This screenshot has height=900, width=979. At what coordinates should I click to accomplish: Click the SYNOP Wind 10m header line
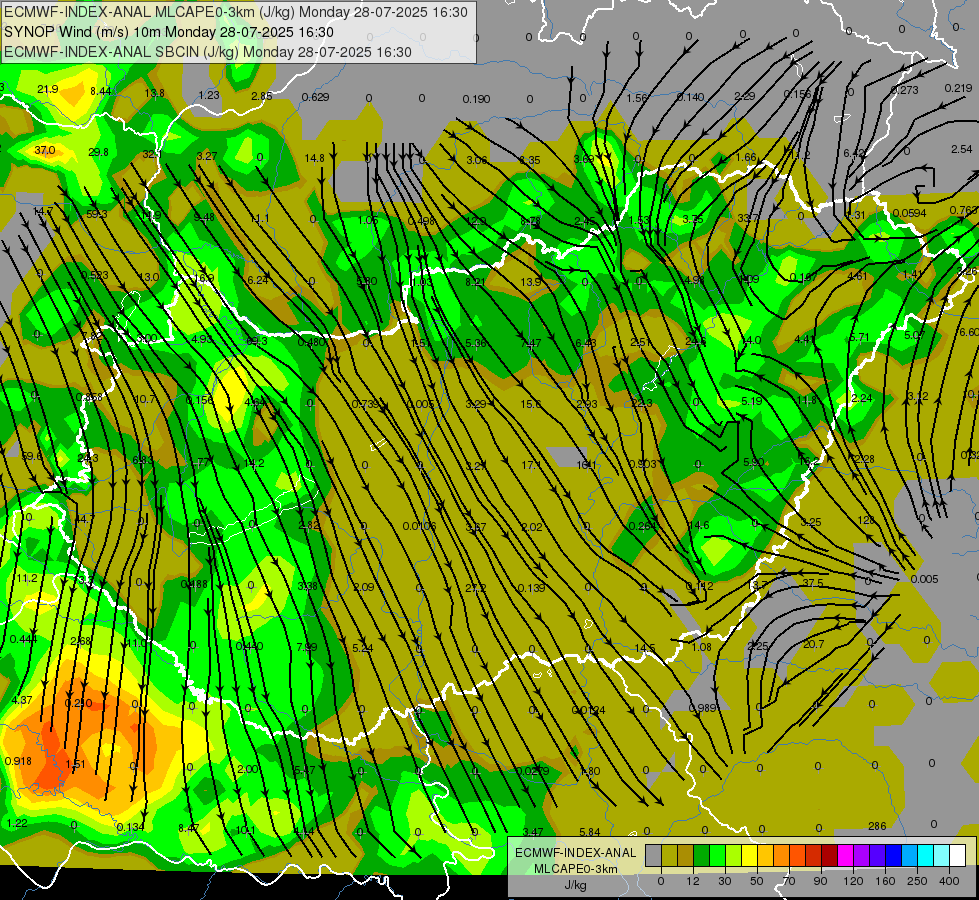[x=169, y=32]
